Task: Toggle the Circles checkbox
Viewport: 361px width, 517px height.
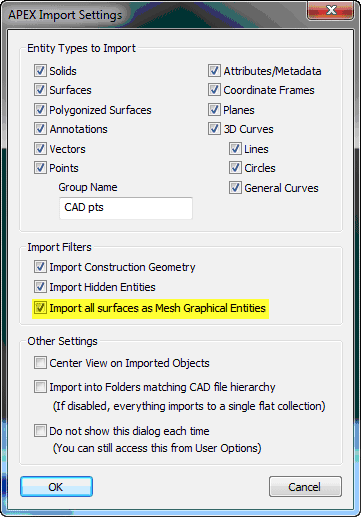Action: tap(235, 168)
